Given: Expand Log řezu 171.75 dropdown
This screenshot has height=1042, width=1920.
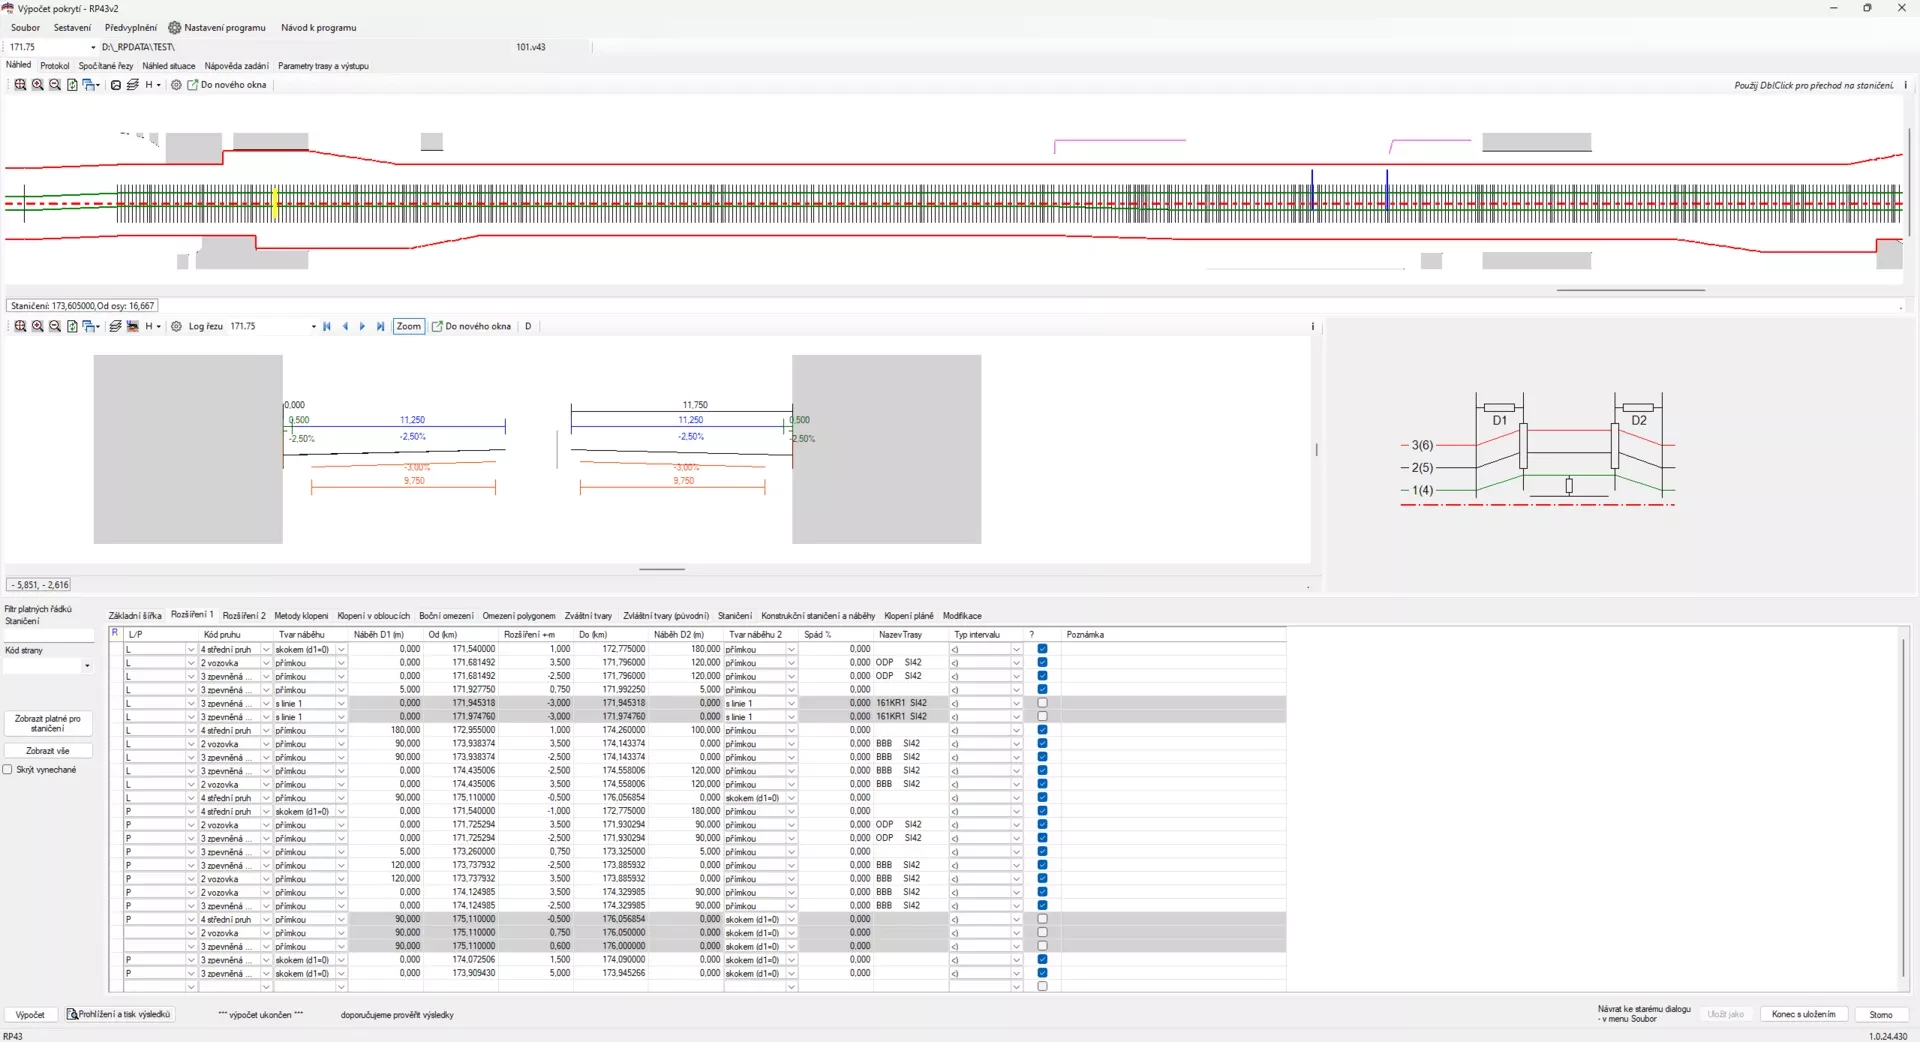Looking at the screenshot, I should (313, 326).
